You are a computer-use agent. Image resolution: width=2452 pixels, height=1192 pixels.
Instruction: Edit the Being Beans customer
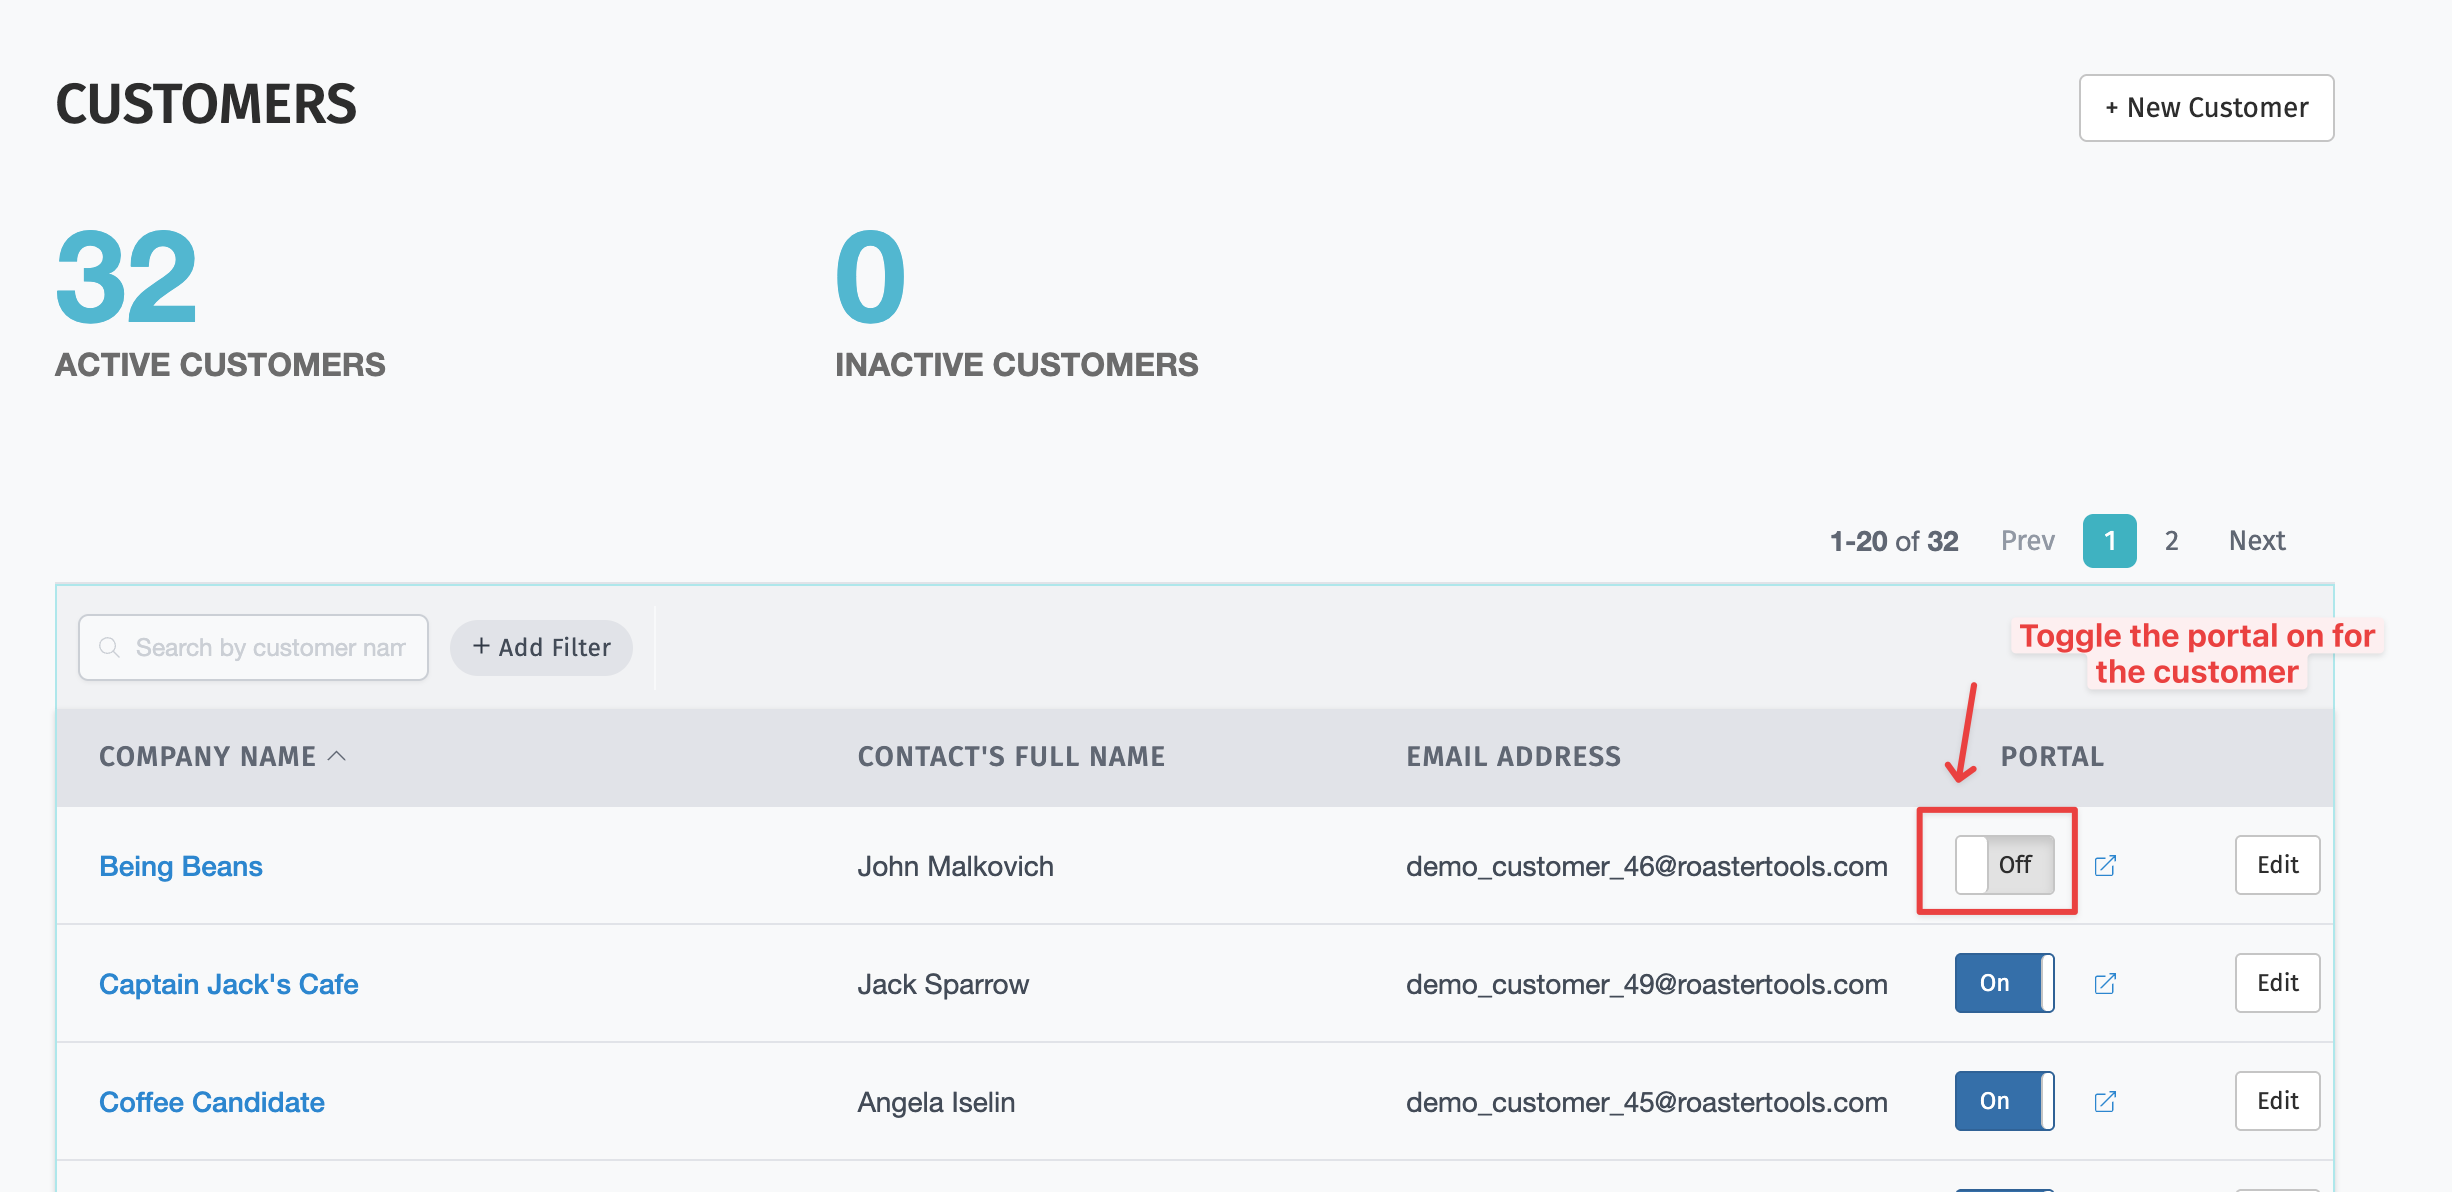2277,865
